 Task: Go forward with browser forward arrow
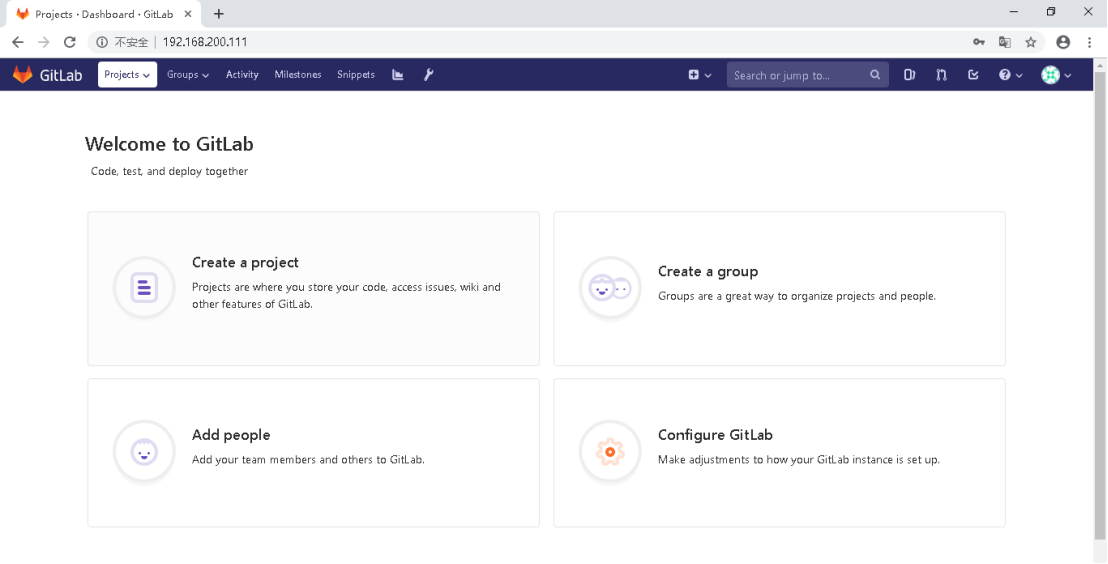coord(44,42)
